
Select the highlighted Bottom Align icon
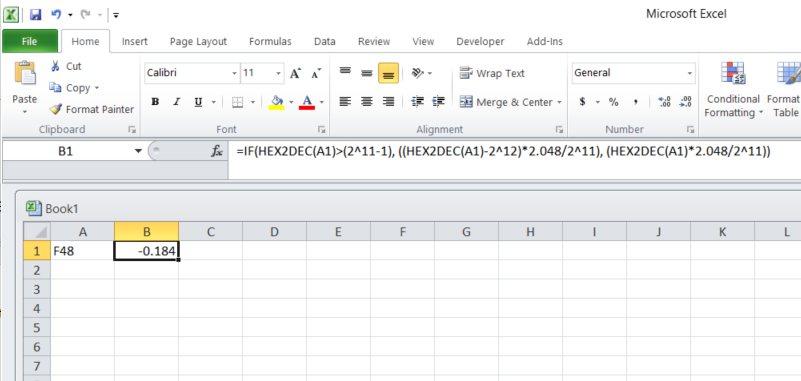click(x=388, y=73)
